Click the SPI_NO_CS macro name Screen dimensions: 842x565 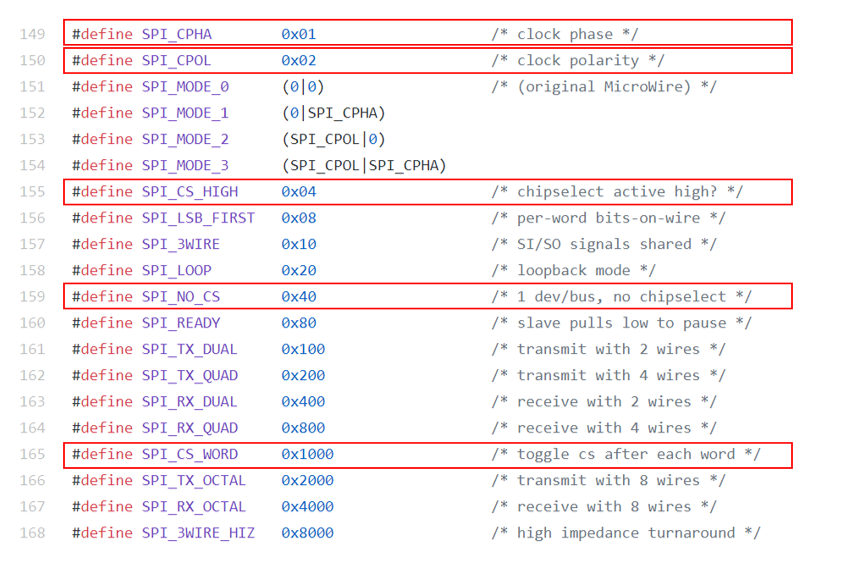pos(180,297)
